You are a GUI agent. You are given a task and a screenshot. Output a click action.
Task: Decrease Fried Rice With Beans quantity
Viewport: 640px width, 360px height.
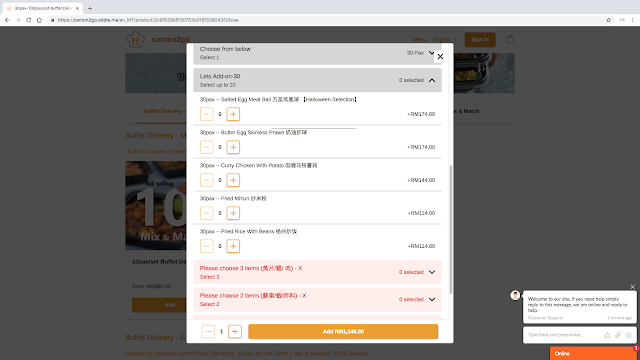point(207,246)
